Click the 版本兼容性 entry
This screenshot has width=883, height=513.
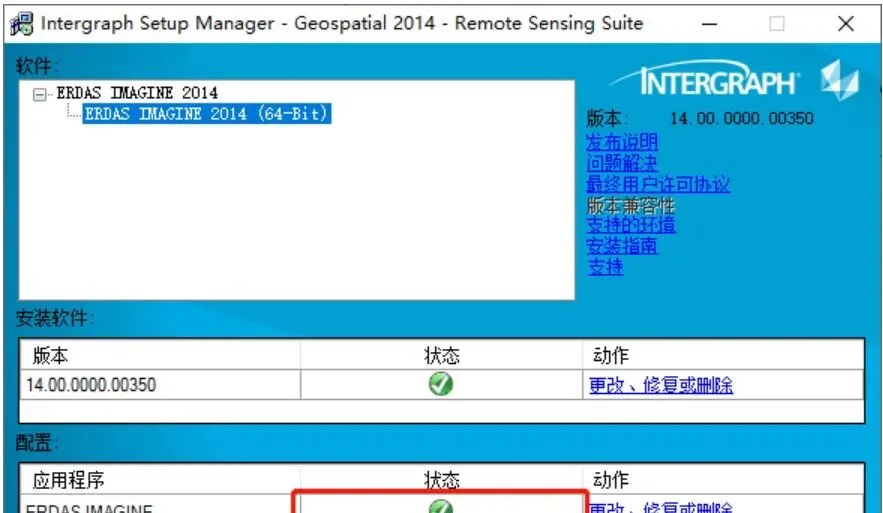tap(631, 204)
